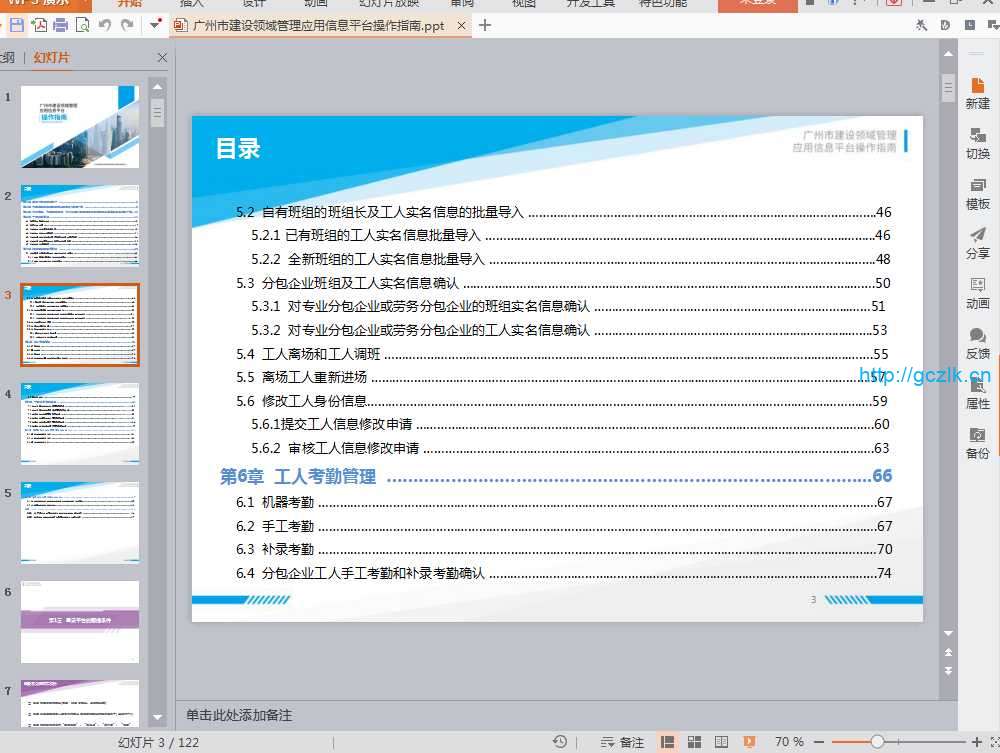Viewport: 1000px width, 753px height.
Task: Click the 分享 (Share) sidebar icon
Action: coord(977,244)
